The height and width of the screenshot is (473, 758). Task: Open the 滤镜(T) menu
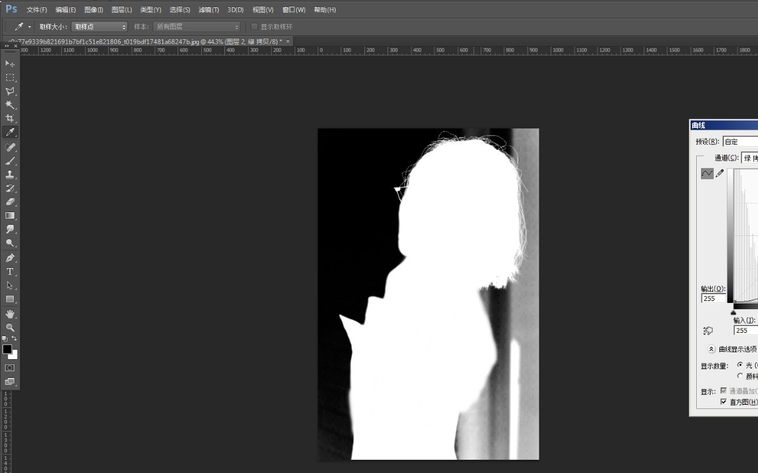pos(207,10)
